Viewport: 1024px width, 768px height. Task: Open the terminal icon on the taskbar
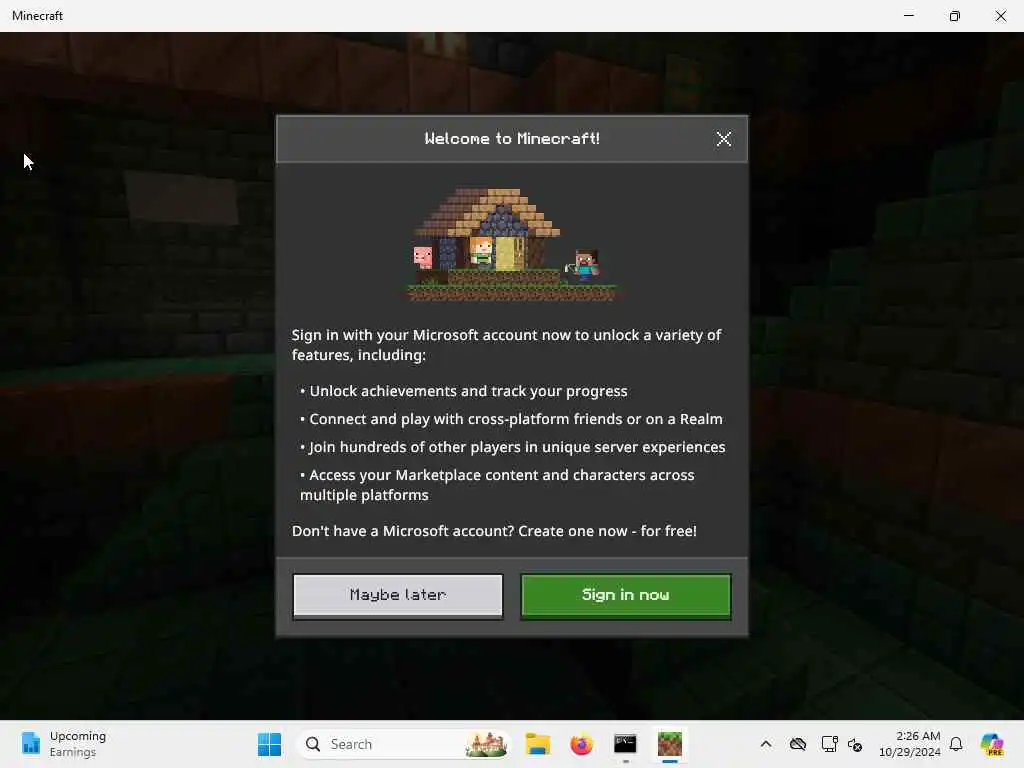click(x=625, y=744)
